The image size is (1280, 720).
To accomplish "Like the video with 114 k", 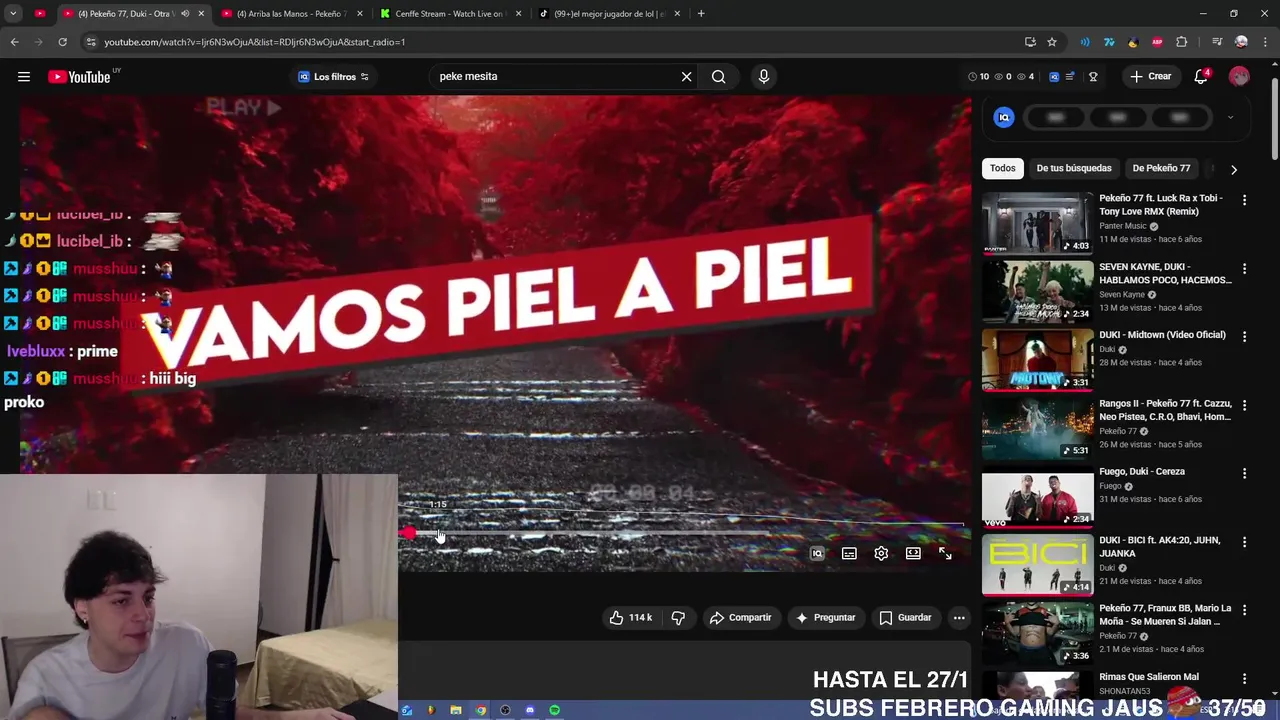I will 630,618.
